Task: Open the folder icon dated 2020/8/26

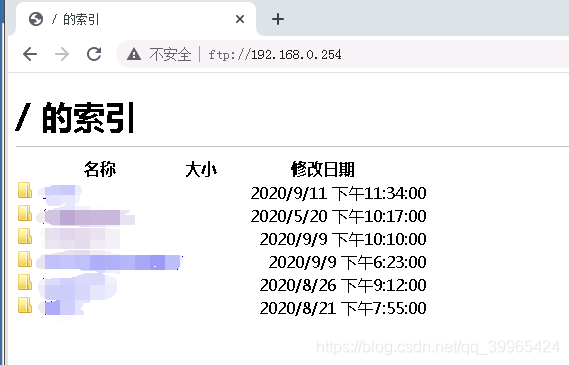Action: [25, 282]
